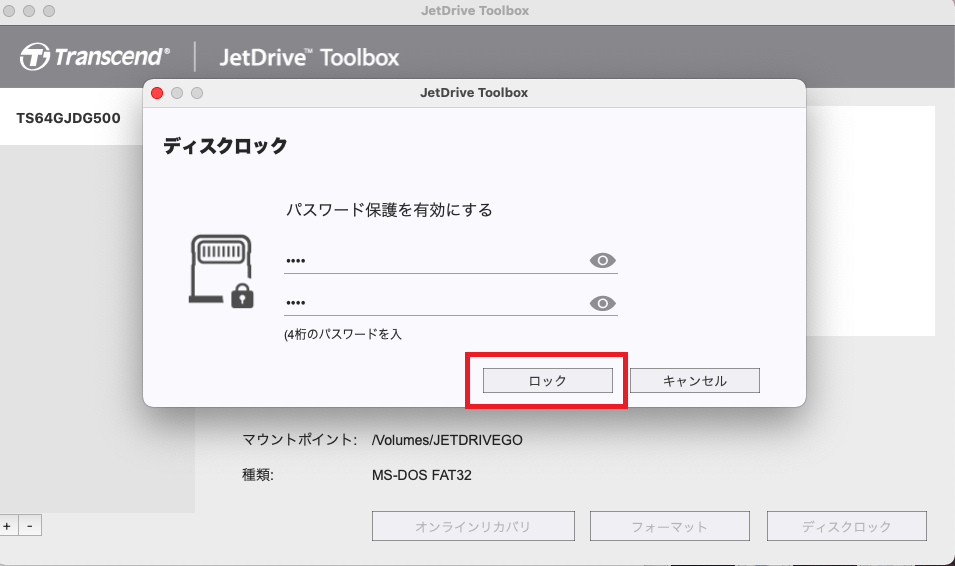
Task: Remove a drive with the minus button
Action: click(x=30, y=526)
